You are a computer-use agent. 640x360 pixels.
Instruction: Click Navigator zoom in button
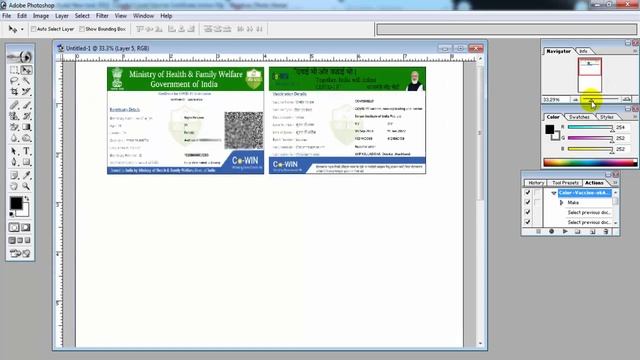click(x=627, y=99)
